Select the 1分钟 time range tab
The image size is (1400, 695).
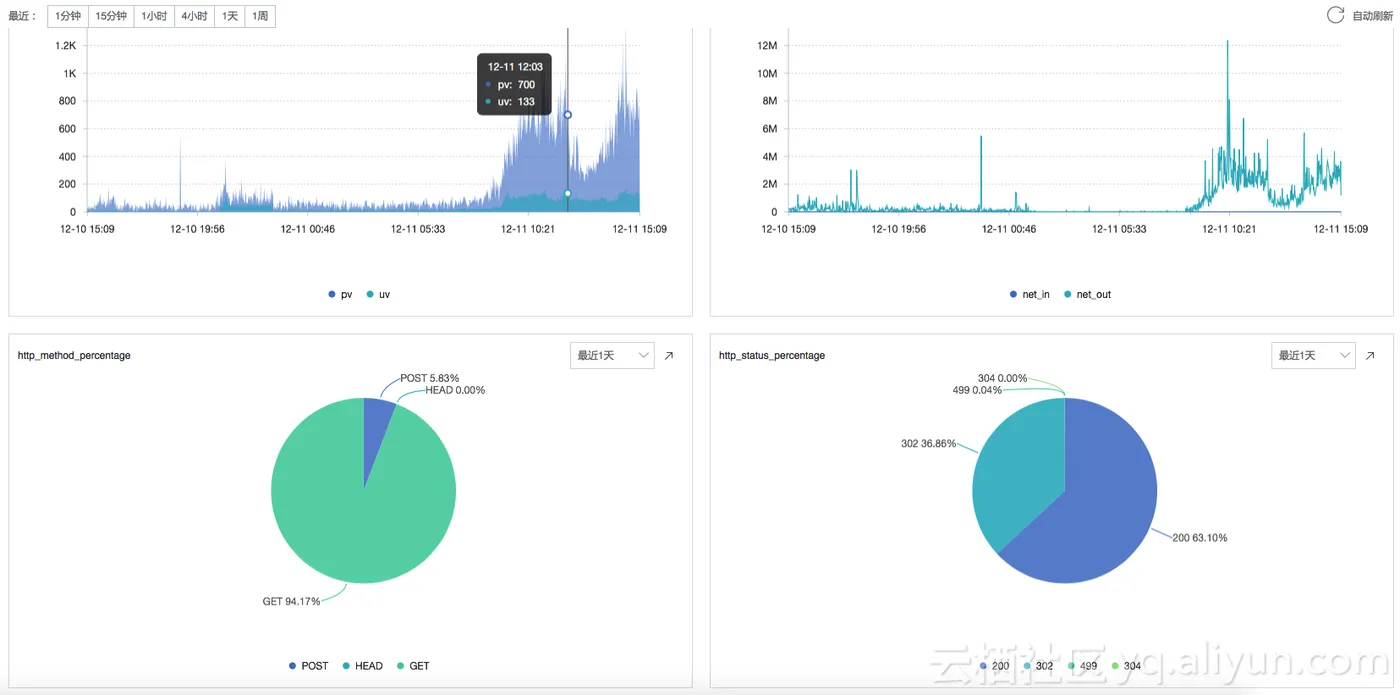68,16
